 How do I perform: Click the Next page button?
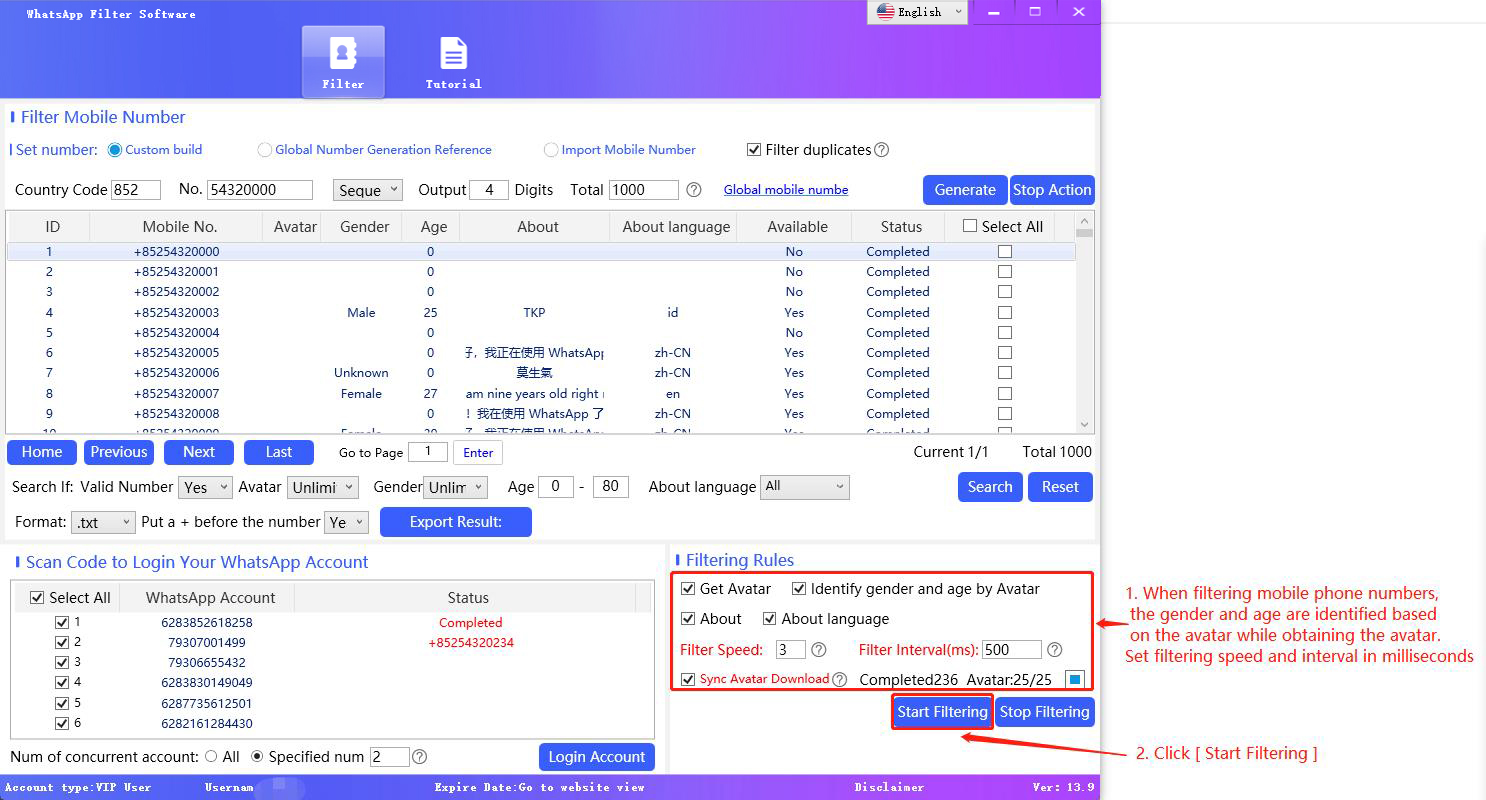click(x=199, y=452)
